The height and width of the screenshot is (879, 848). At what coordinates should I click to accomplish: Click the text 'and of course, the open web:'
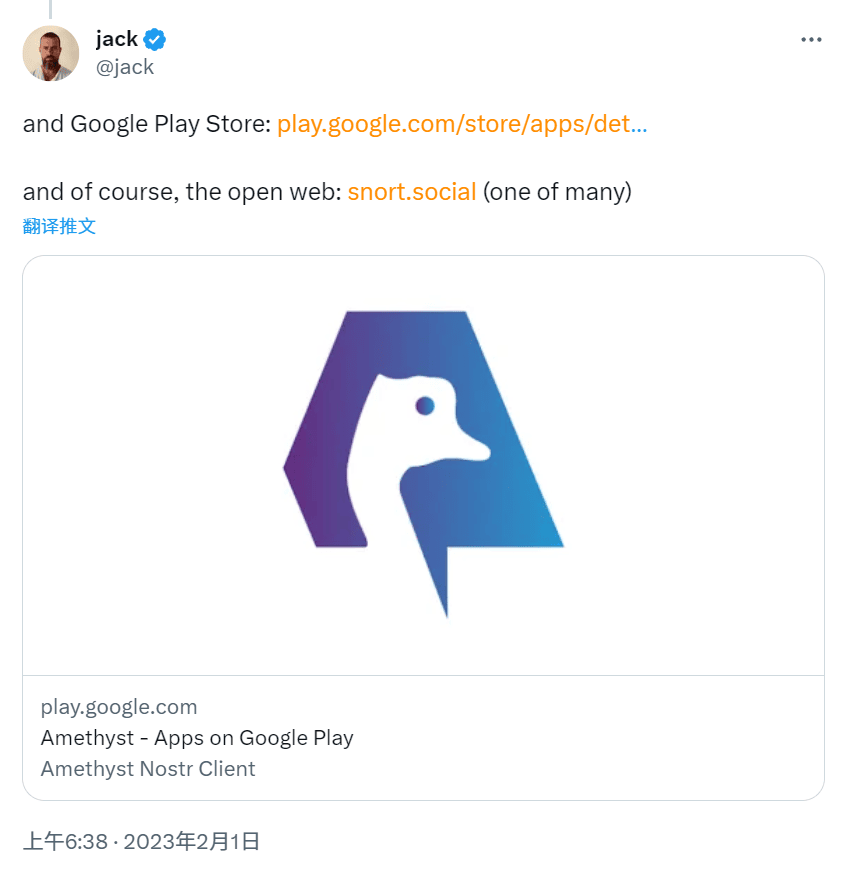tap(182, 192)
